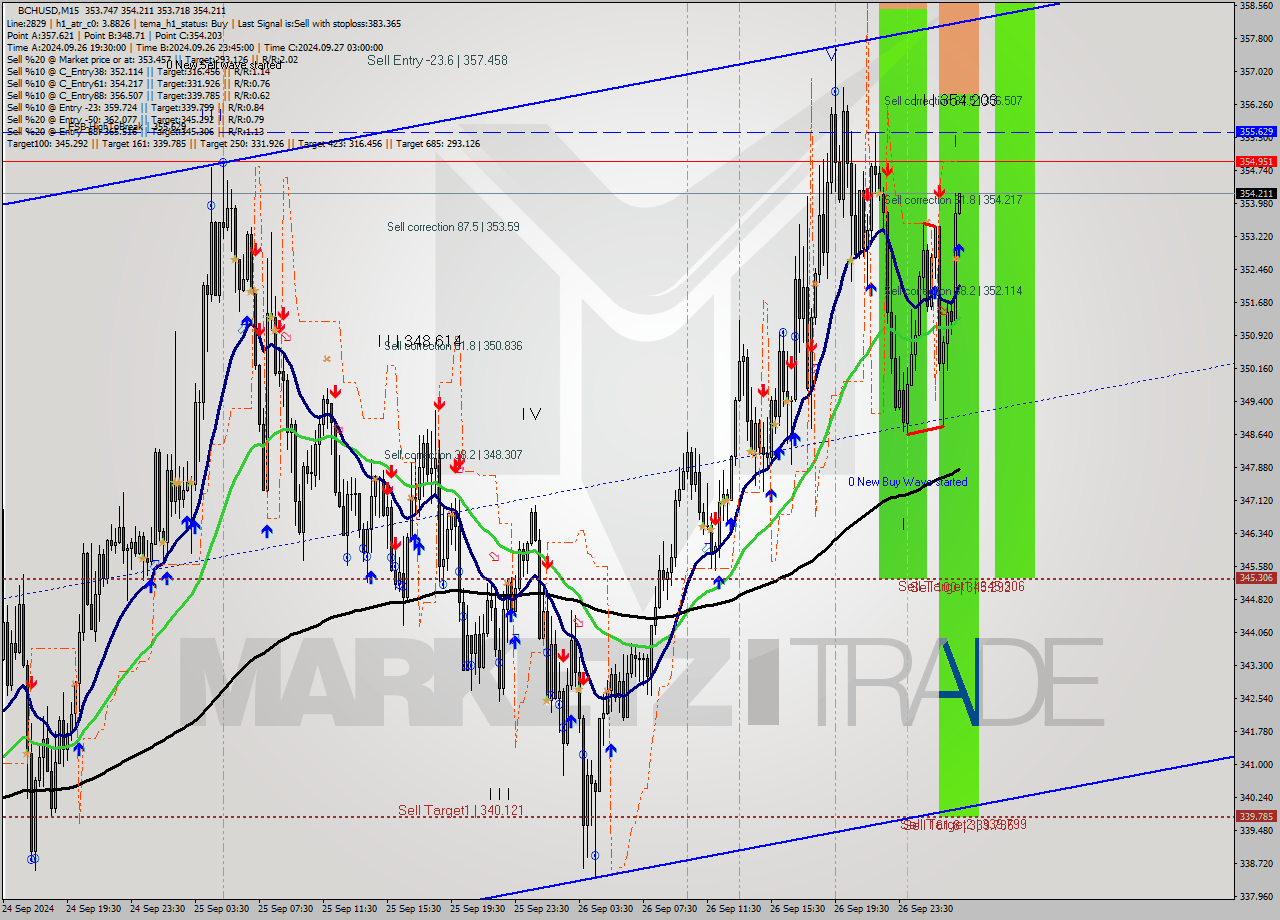Click the 342.540 price axis value
This screenshot has height=920, width=1280.
(1256, 698)
